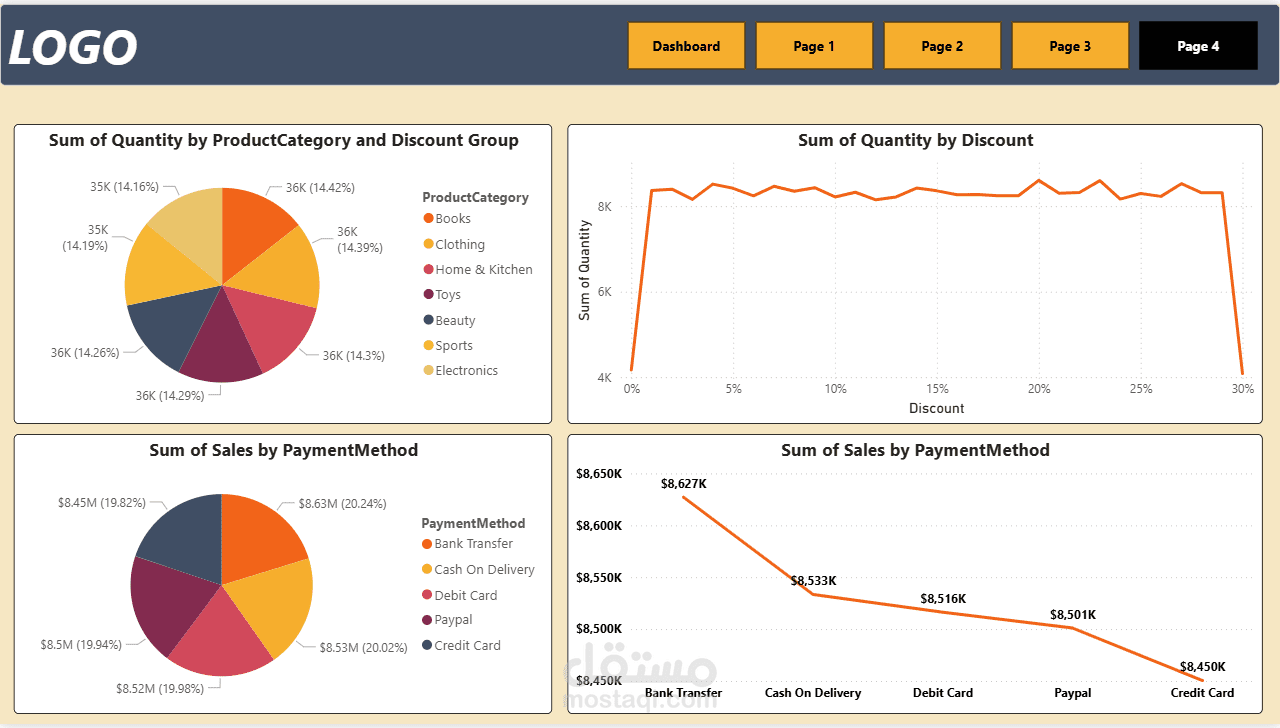Select Sports legend item

tap(448, 346)
